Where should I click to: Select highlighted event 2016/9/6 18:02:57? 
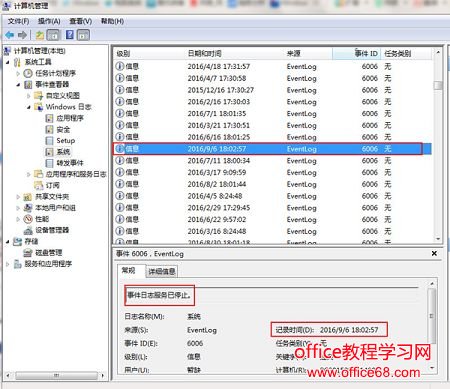(273, 149)
